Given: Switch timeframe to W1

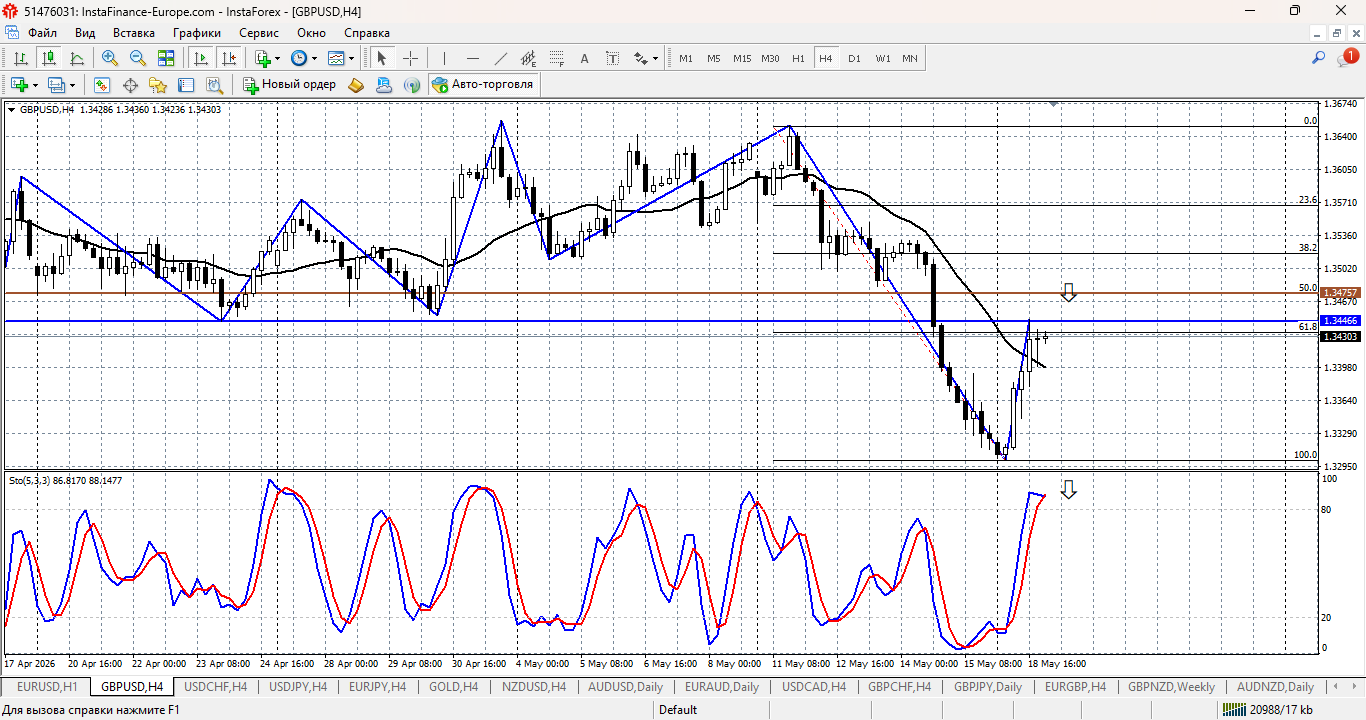Looking at the screenshot, I should [x=883, y=58].
